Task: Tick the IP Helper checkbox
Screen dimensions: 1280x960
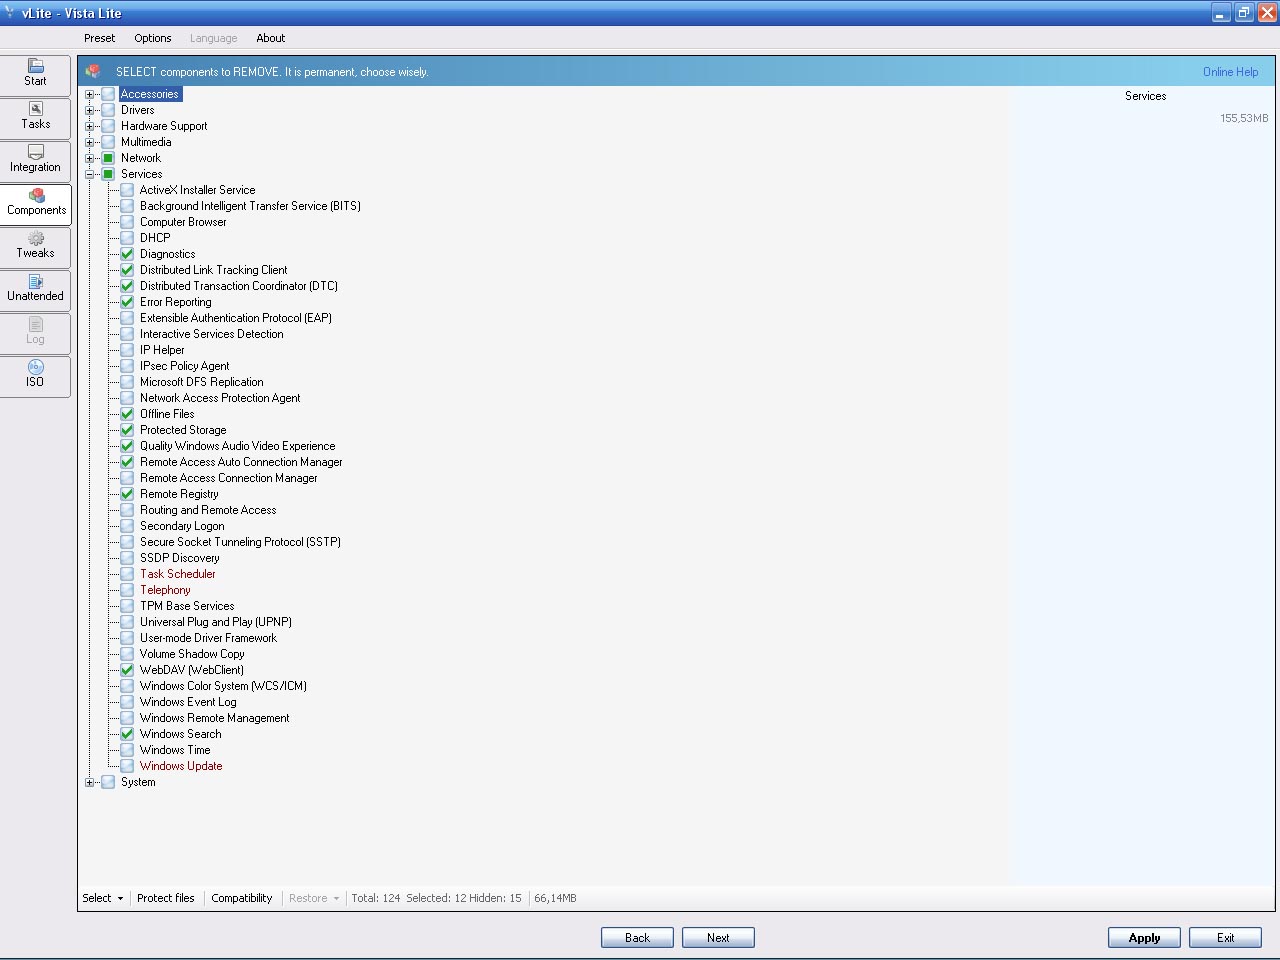Action: coord(127,350)
